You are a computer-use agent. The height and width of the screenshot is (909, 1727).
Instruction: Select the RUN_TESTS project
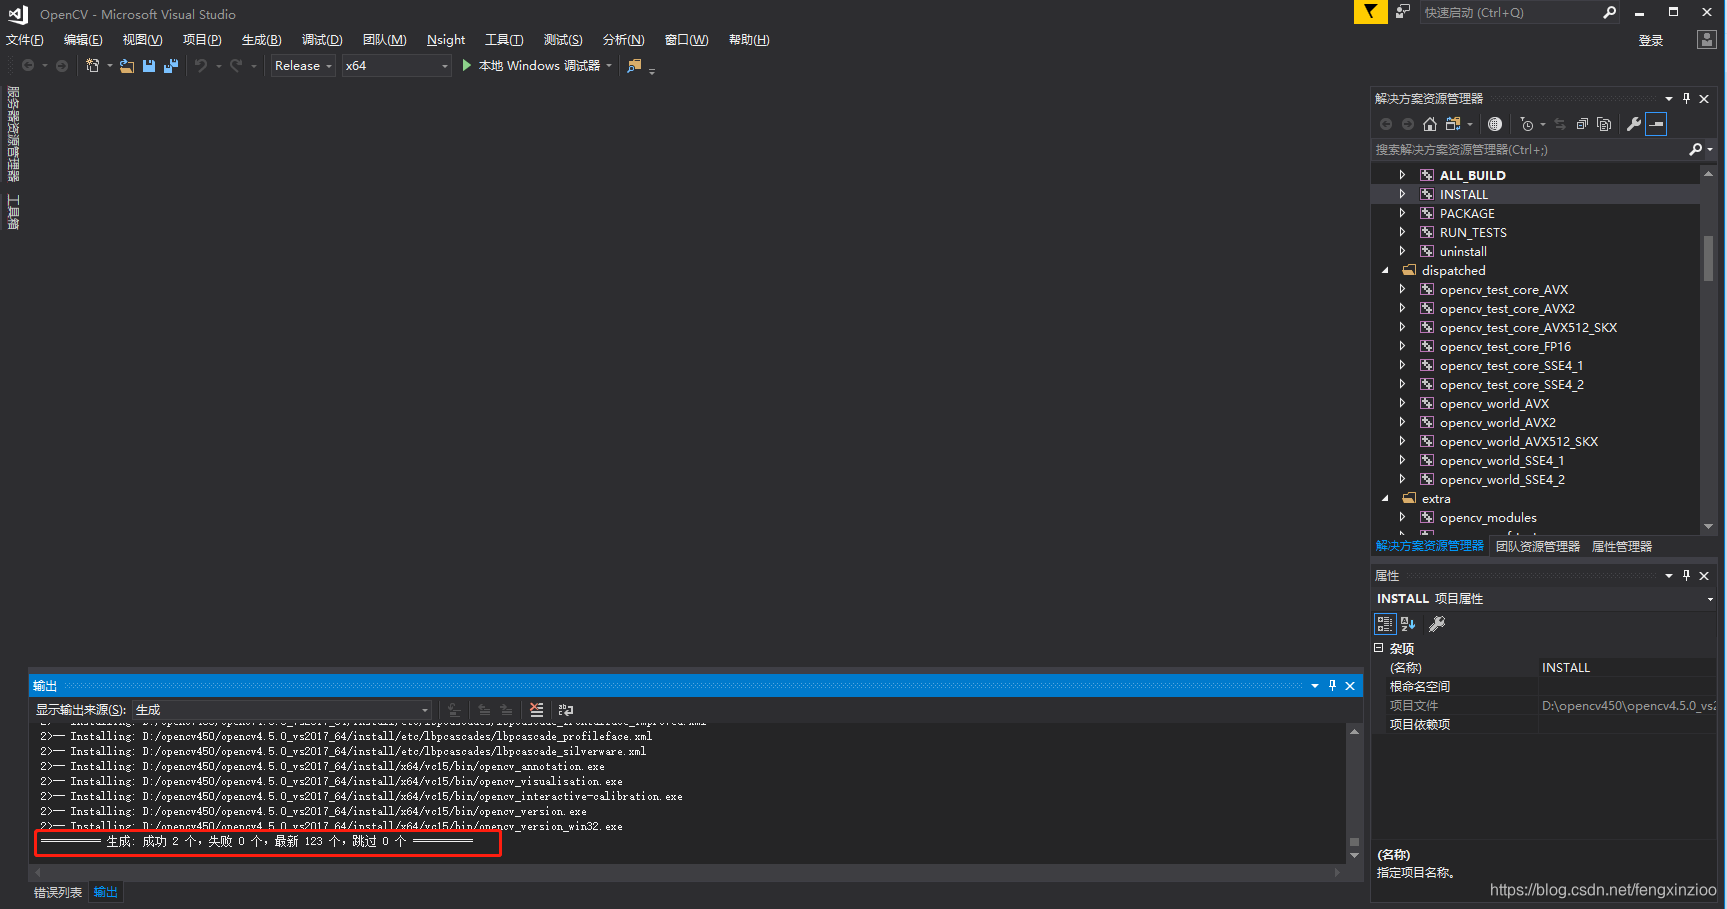(x=1473, y=232)
